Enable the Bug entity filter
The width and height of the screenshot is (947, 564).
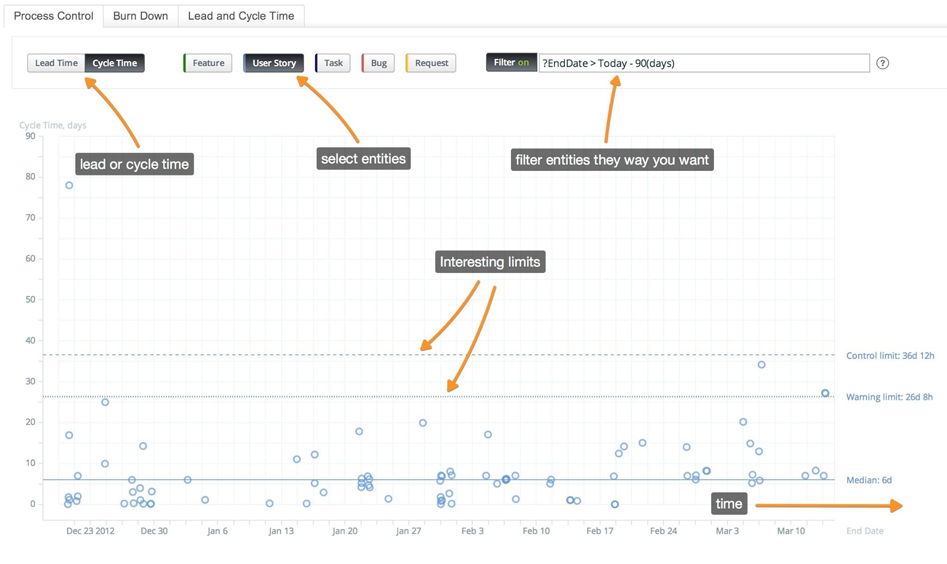coord(378,63)
